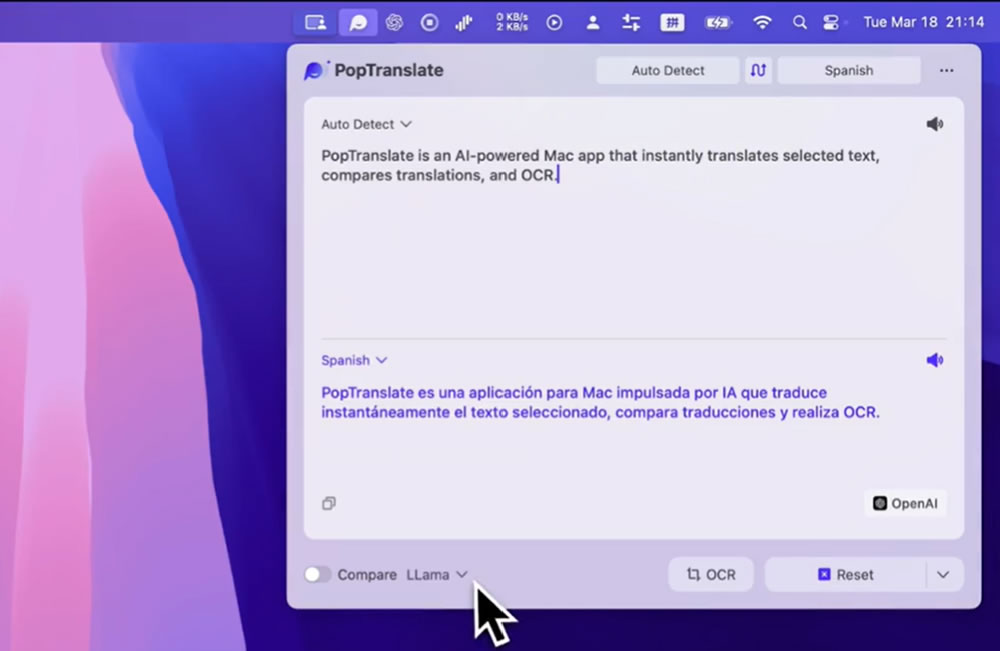Open the LLama model dropdown
Image resolution: width=1000 pixels, height=651 pixels.
click(x=437, y=574)
